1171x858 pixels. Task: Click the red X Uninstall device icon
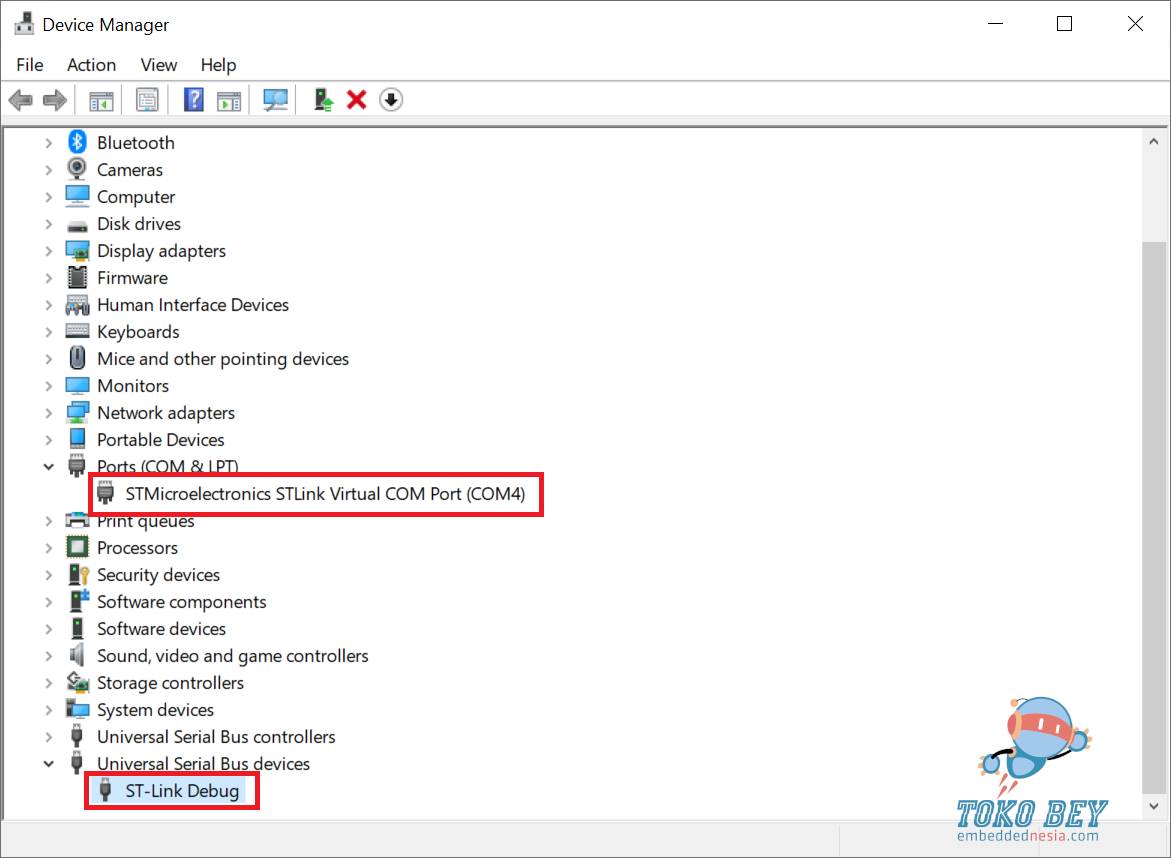(357, 100)
